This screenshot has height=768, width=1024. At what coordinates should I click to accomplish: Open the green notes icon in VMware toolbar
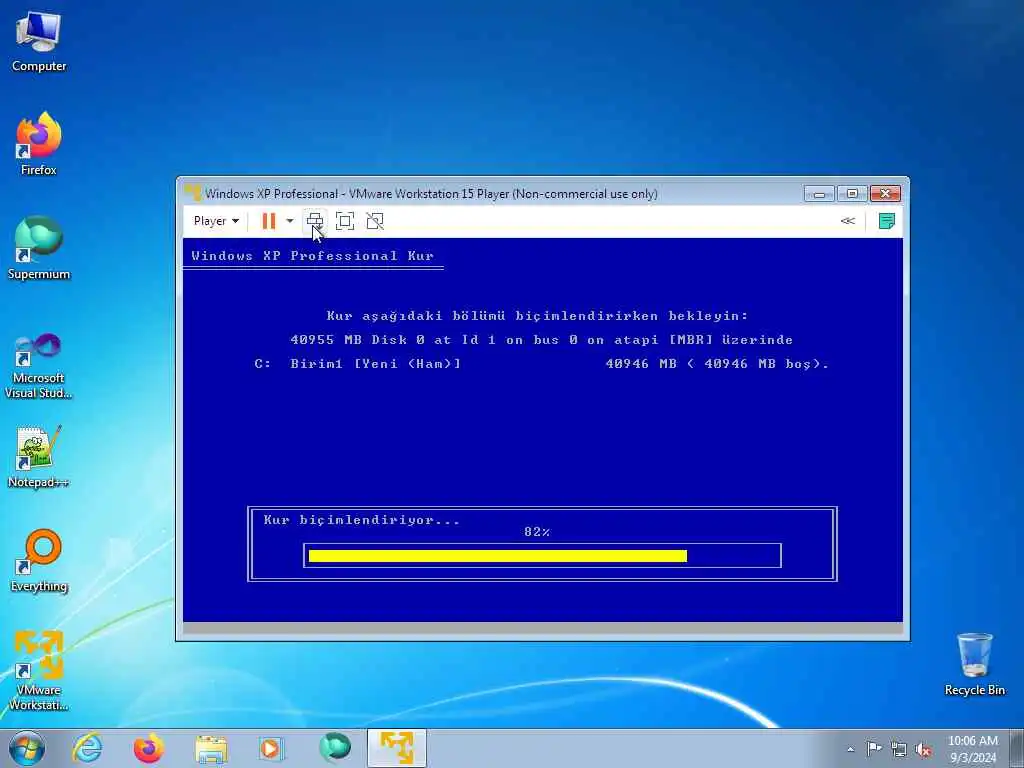pos(886,221)
